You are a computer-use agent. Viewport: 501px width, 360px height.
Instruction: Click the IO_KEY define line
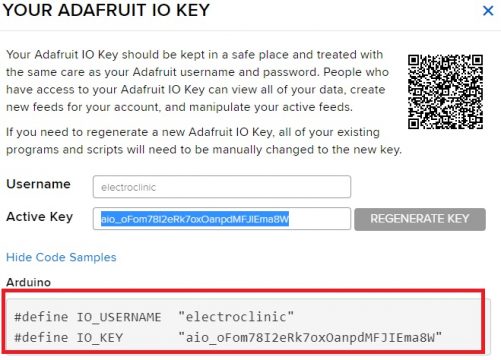[228, 338]
